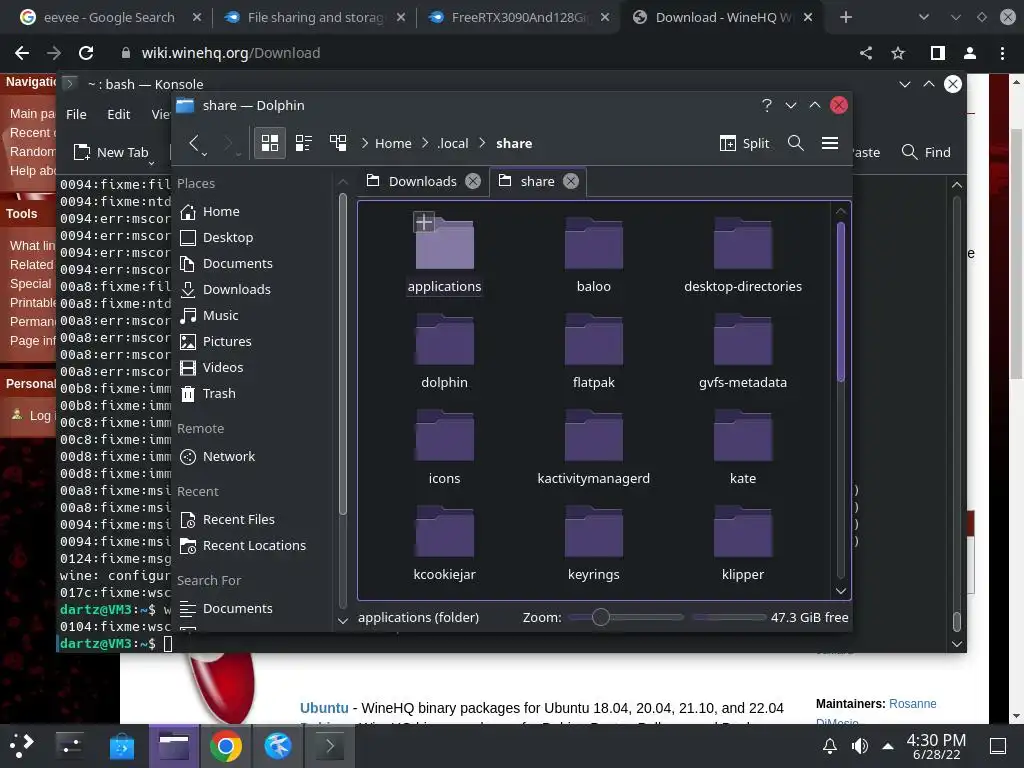
Task: Open the File menu in Konsole
Action: coord(76,114)
